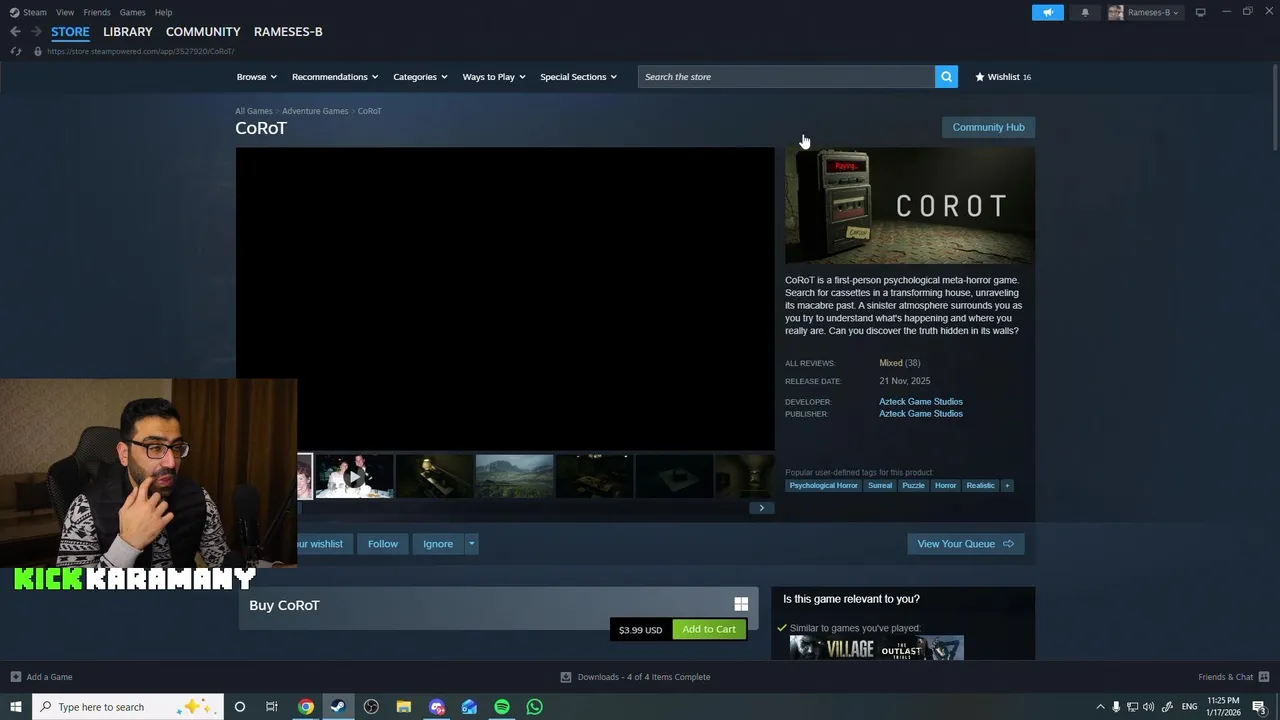
Task: Open the Community Hub
Action: pos(988,127)
